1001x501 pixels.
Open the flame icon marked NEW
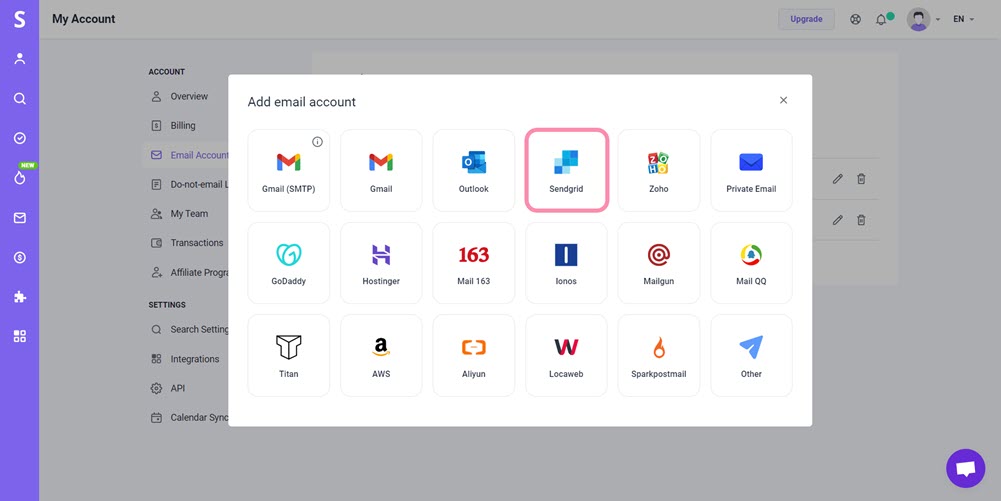point(20,178)
